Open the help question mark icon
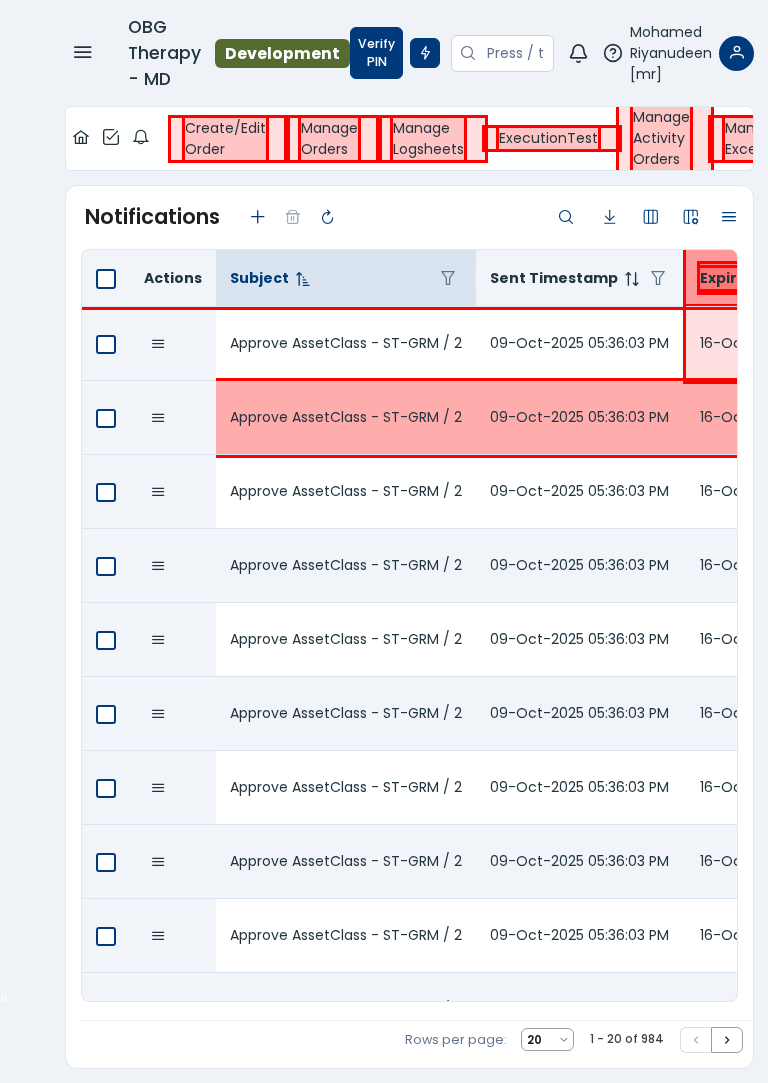 (612, 53)
